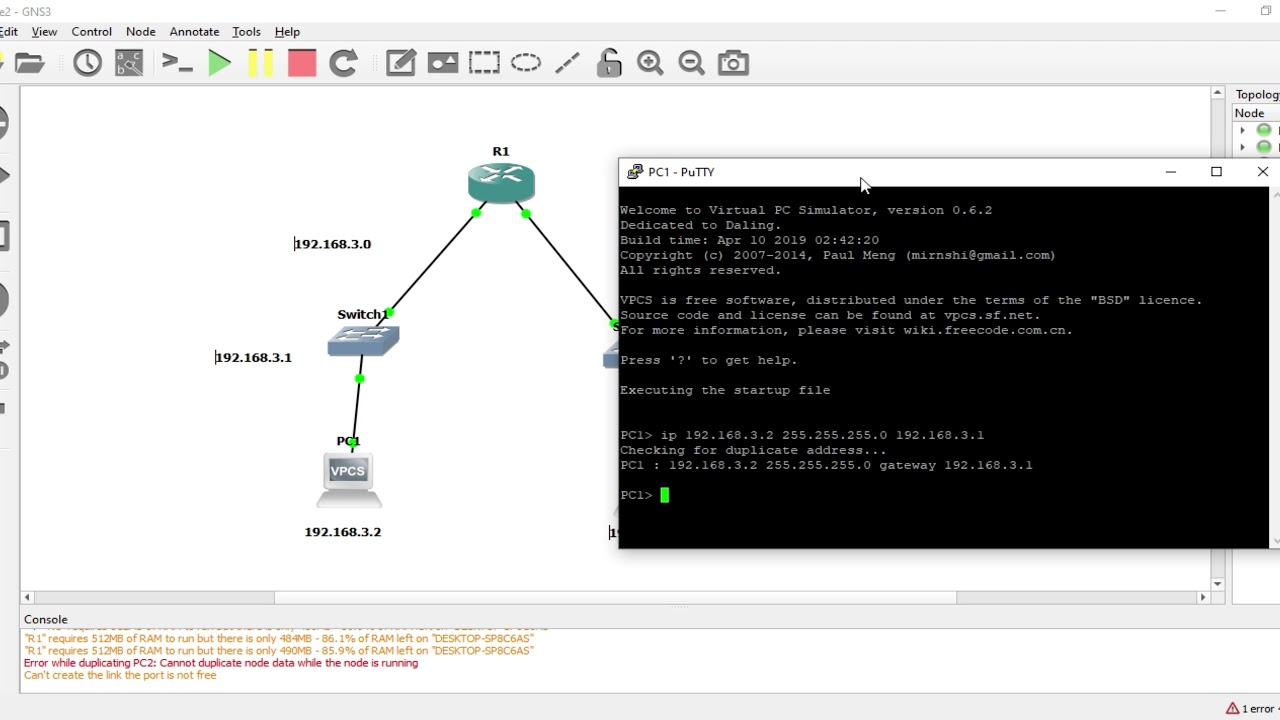Viewport: 1280px width, 720px height.
Task: Click workspace horizontal scrollbar left arrow
Action: tap(27, 598)
